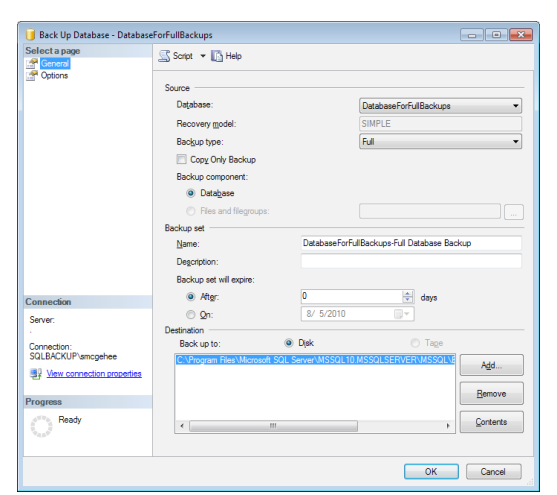This screenshot has width=557, height=495.
Task: Click the Help toolbar icon
Action: tap(217, 56)
